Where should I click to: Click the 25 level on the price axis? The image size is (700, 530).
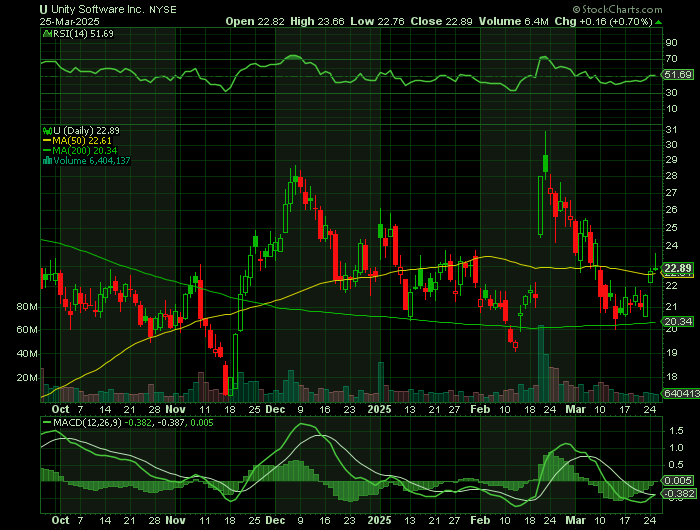(x=671, y=228)
